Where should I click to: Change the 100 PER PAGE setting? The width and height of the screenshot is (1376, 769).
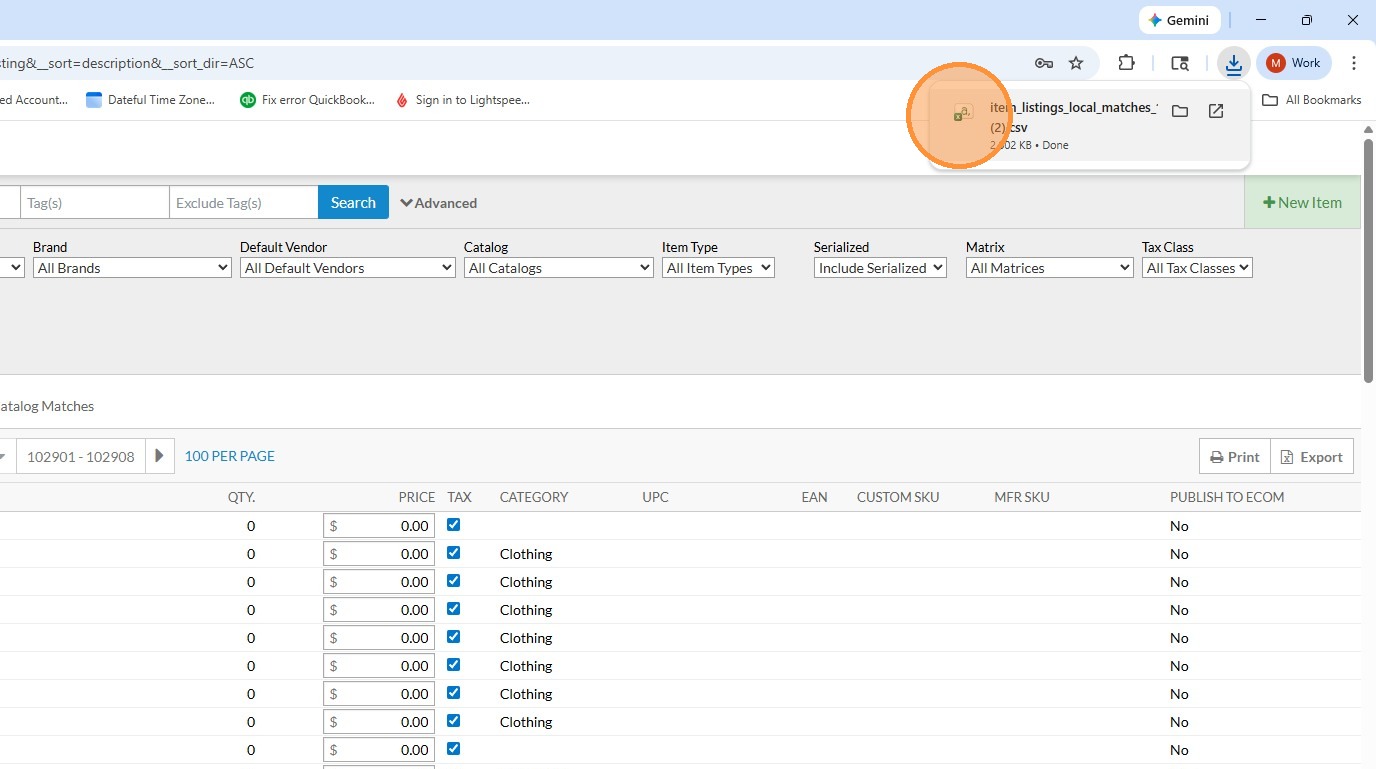230,456
